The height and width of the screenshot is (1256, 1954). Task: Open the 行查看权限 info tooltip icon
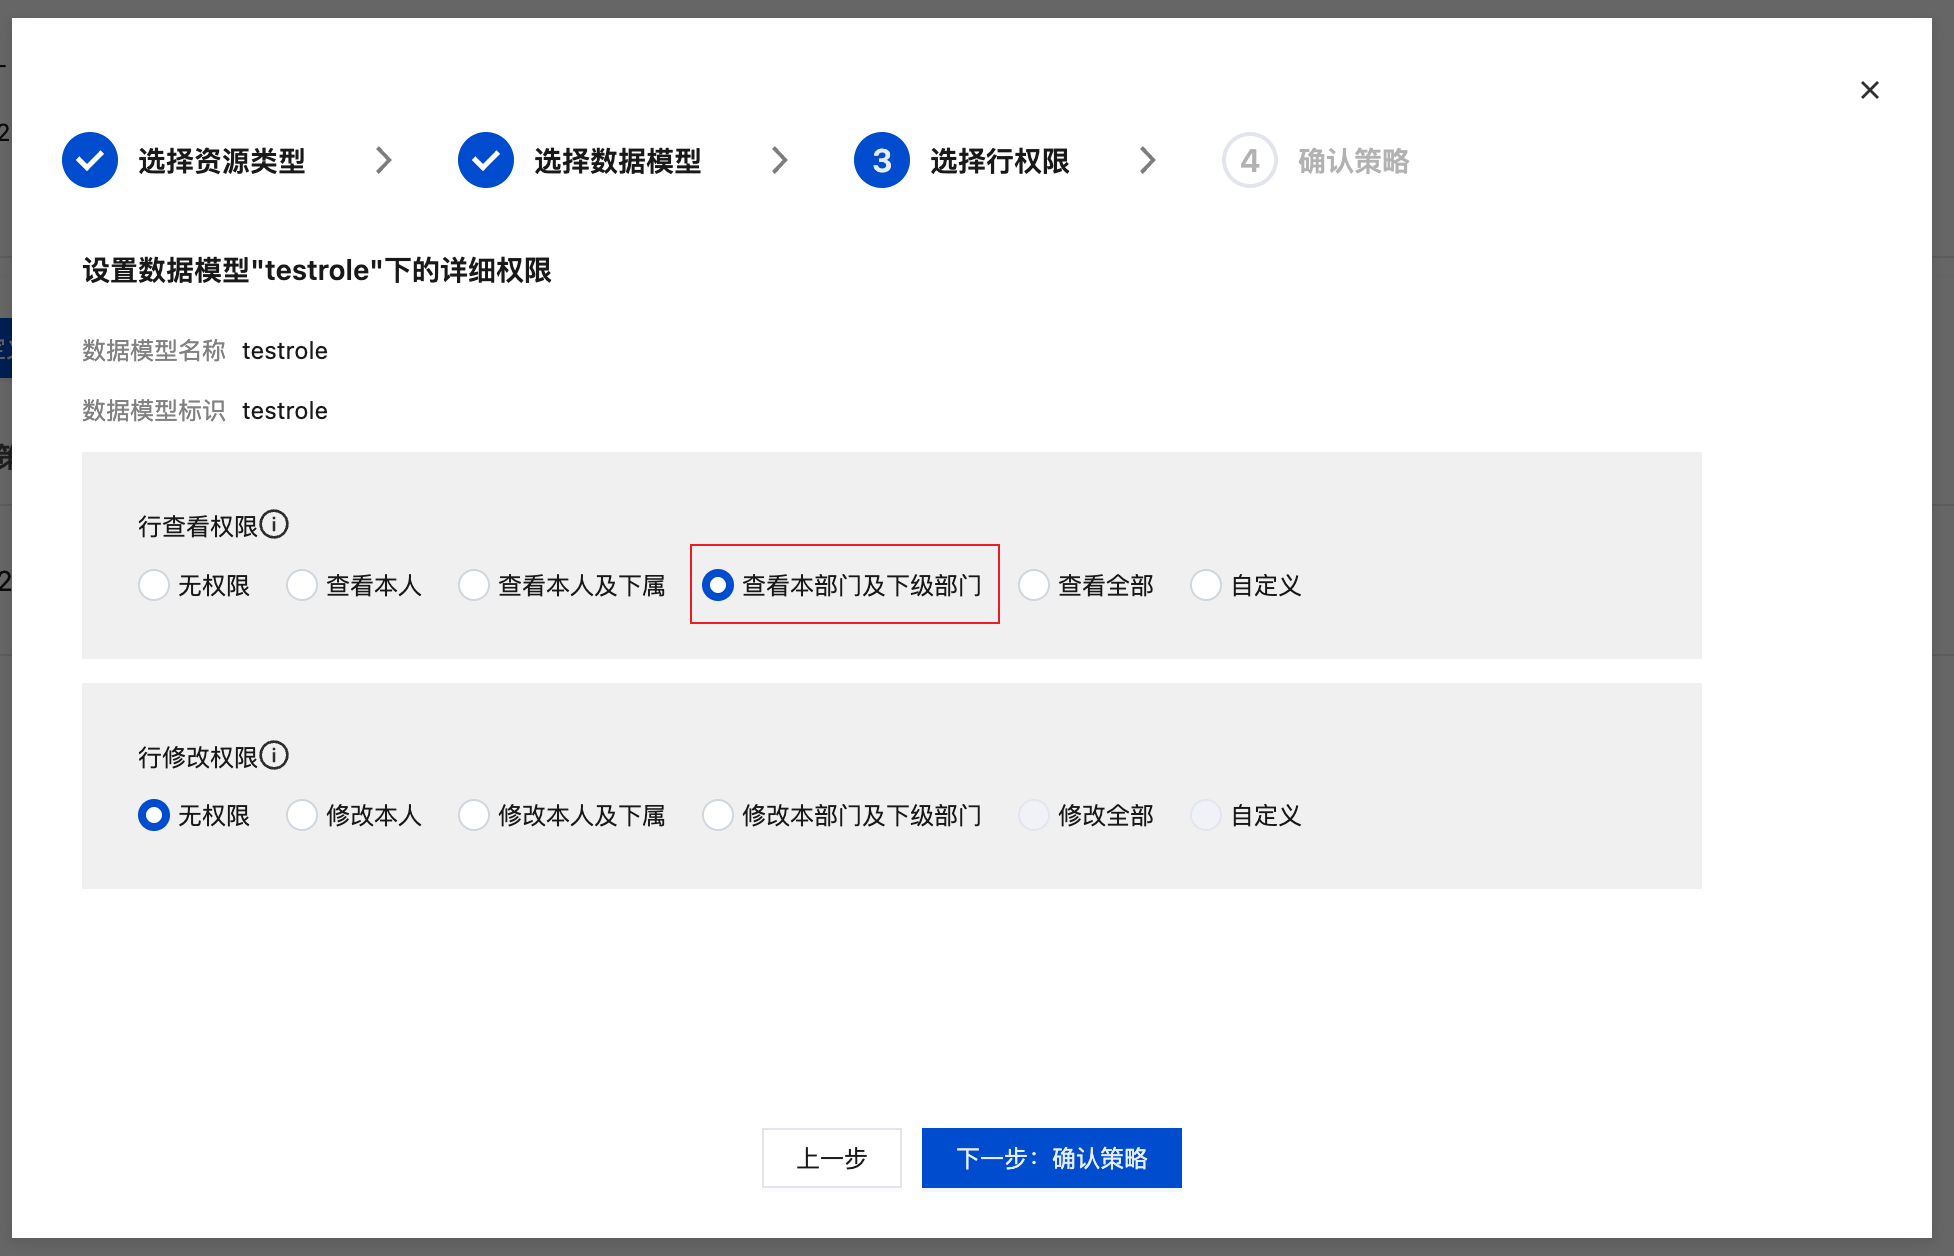277,523
